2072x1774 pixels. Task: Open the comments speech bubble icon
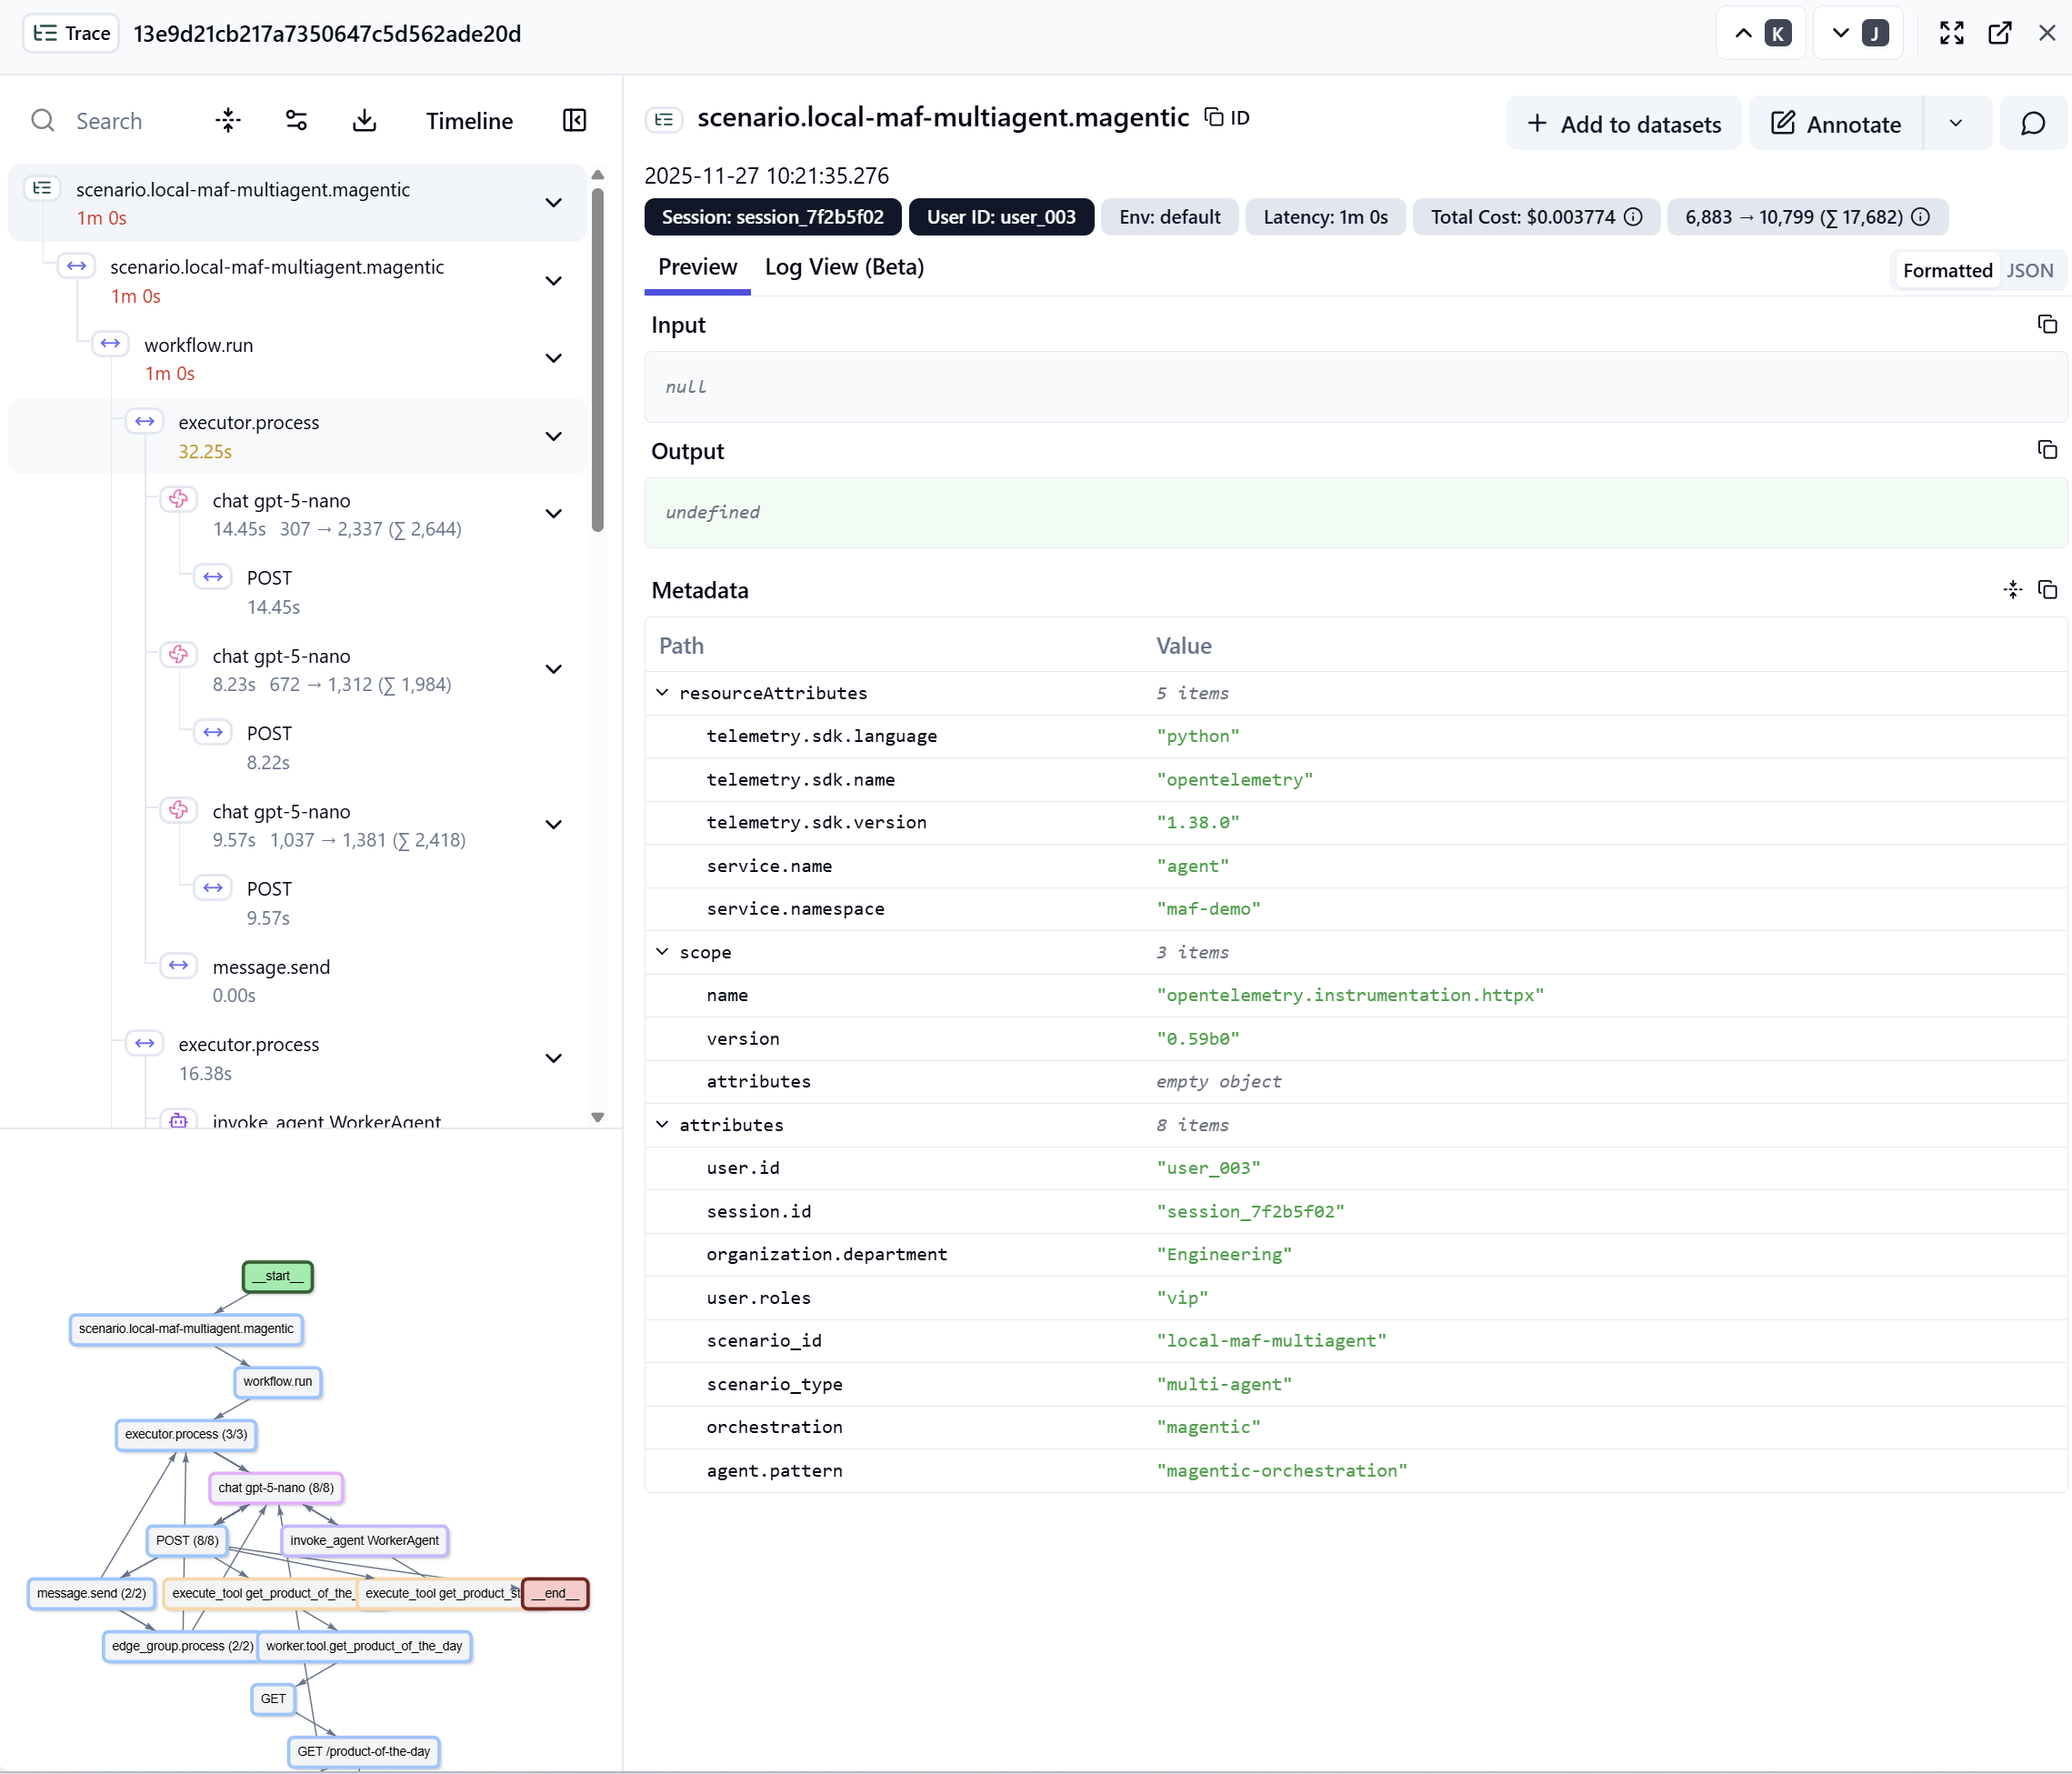point(2032,124)
